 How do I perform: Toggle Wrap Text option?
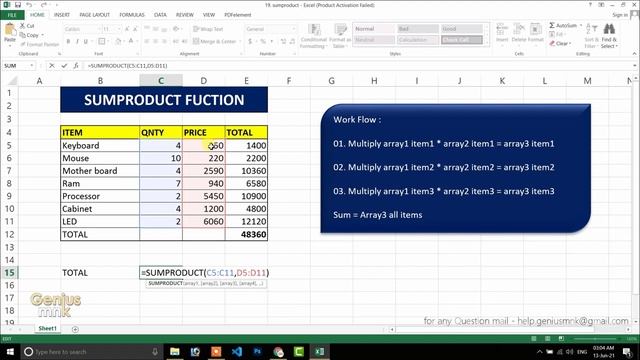click(208, 29)
